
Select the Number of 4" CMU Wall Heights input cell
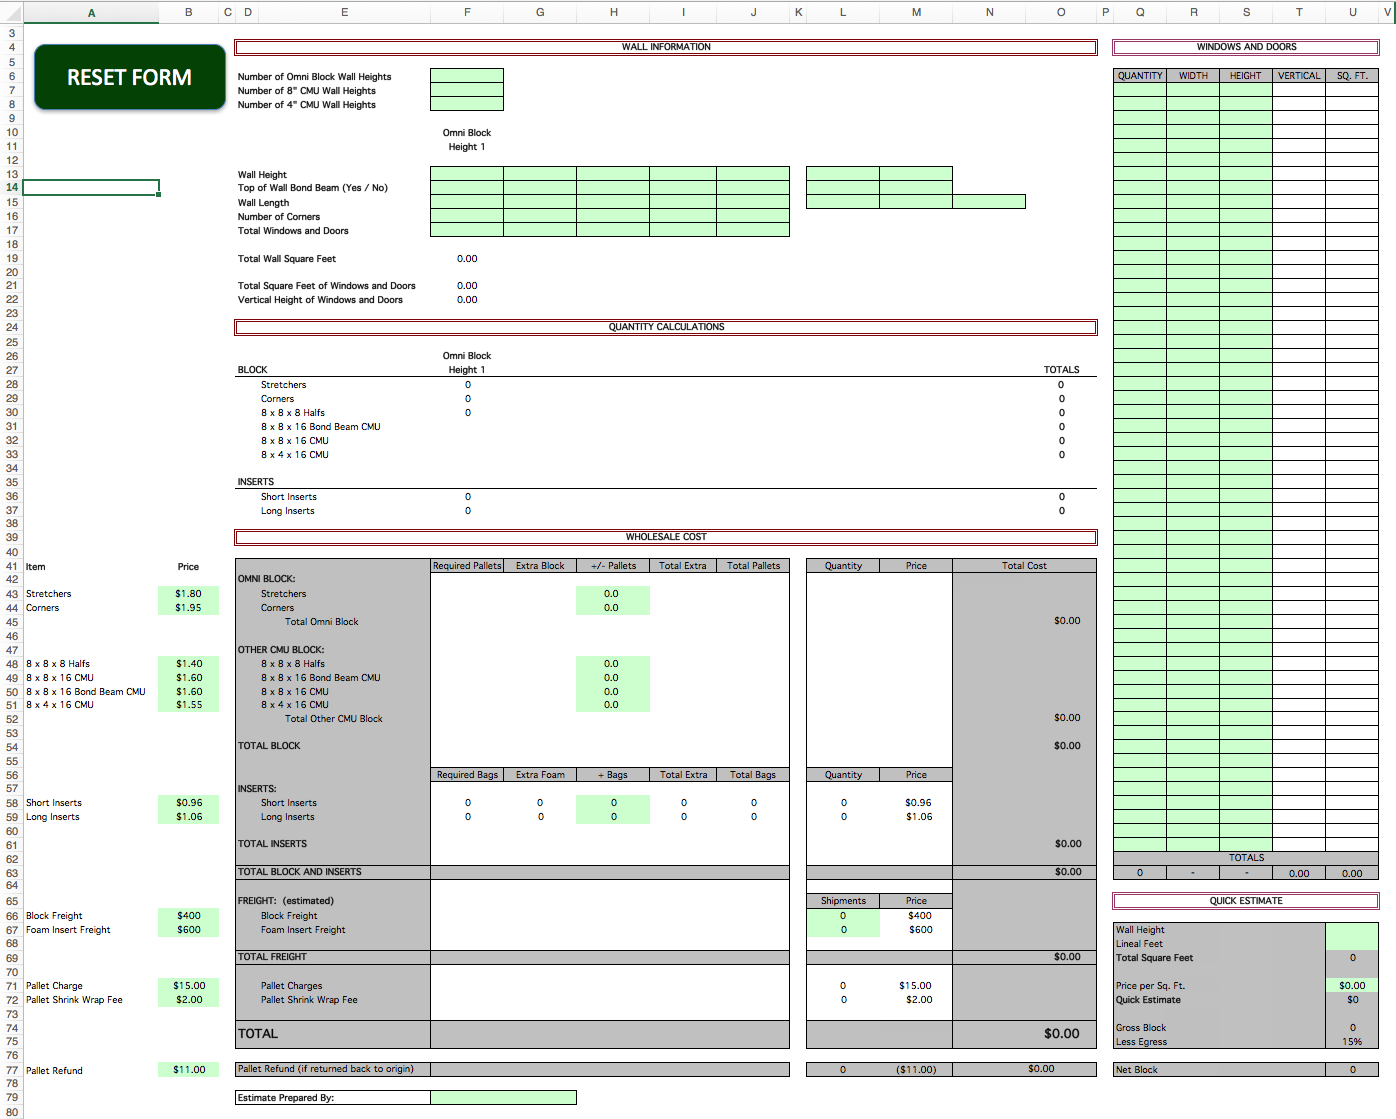[467, 104]
